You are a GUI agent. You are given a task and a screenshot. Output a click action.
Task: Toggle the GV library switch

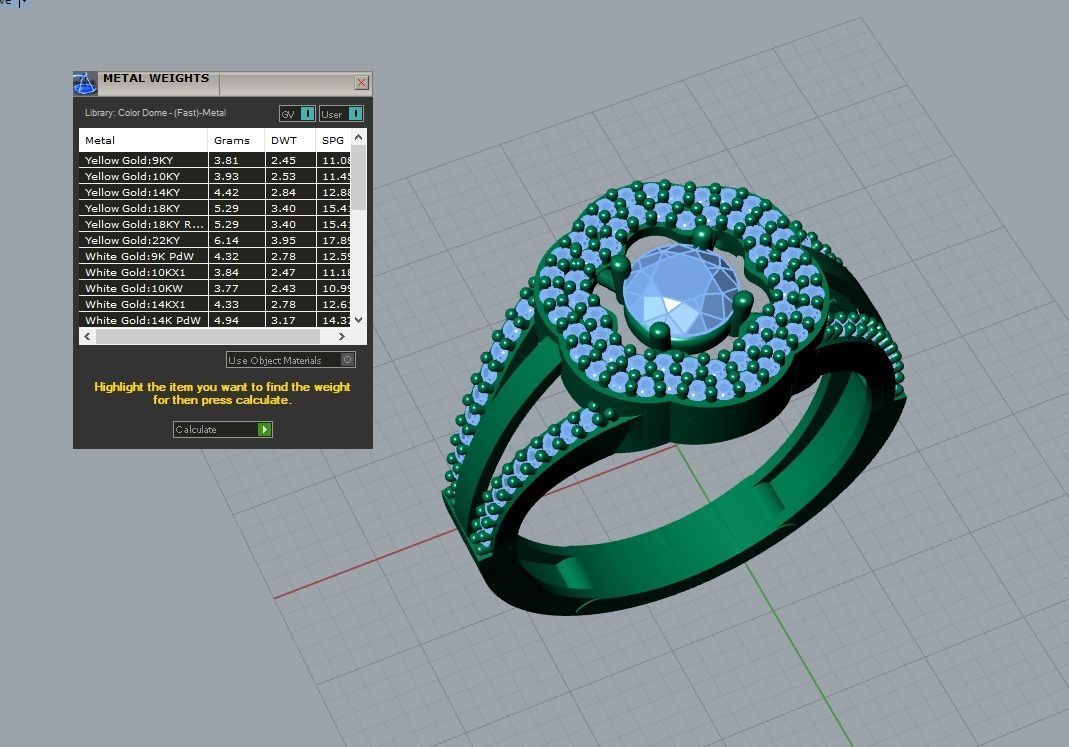pyautogui.click(x=297, y=114)
